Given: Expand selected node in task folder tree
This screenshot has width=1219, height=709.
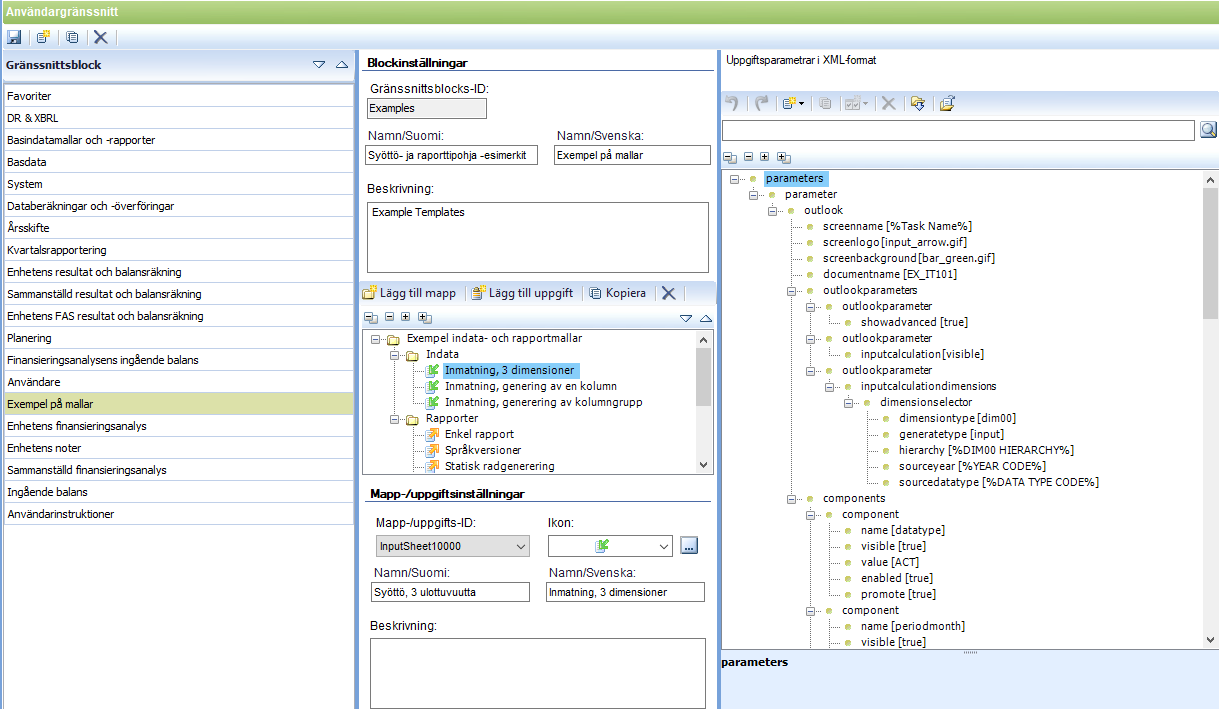Looking at the screenshot, I should coord(405,317).
